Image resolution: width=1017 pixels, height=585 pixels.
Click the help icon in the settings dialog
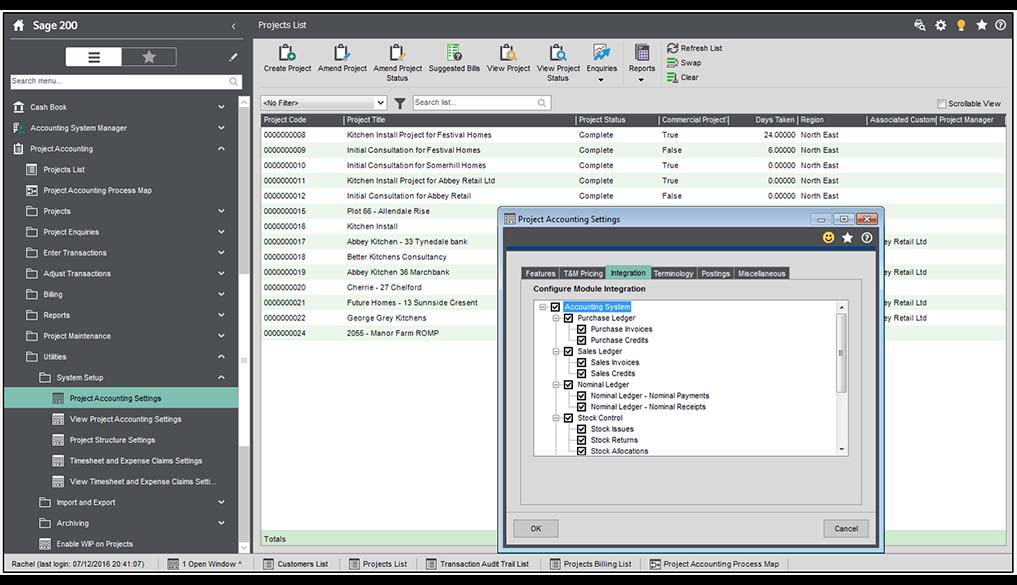(867, 238)
